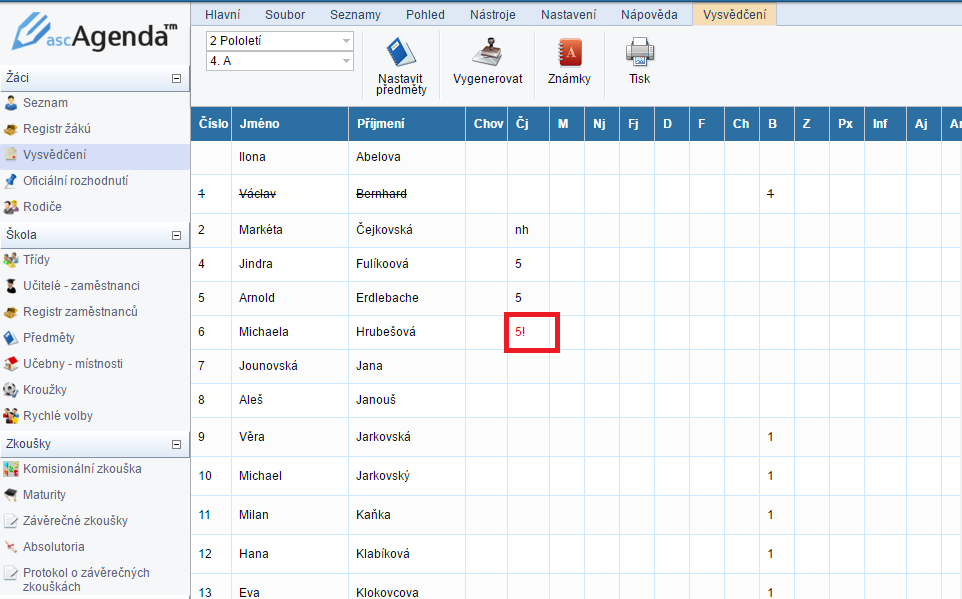Open the Hlavní menu tab
The width and height of the screenshot is (962, 599).
click(x=223, y=15)
